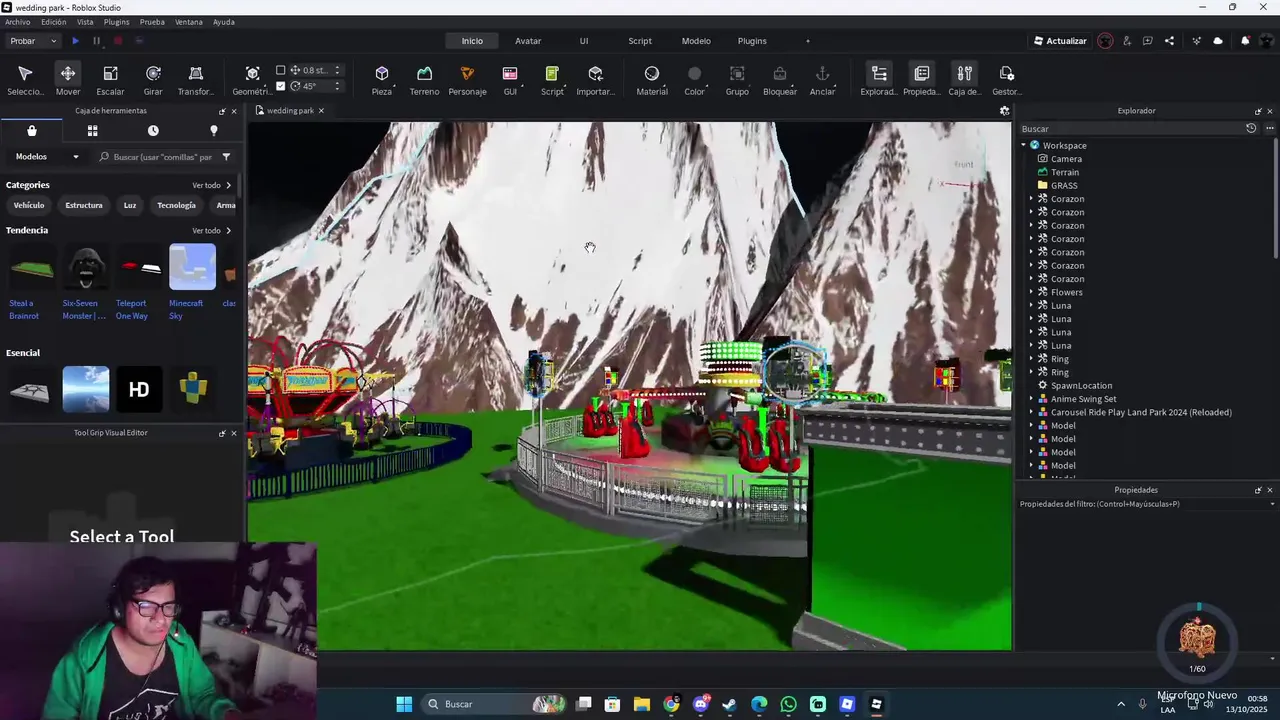Select the Tecnología category chip
1280x720 pixels.
coord(176,205)
